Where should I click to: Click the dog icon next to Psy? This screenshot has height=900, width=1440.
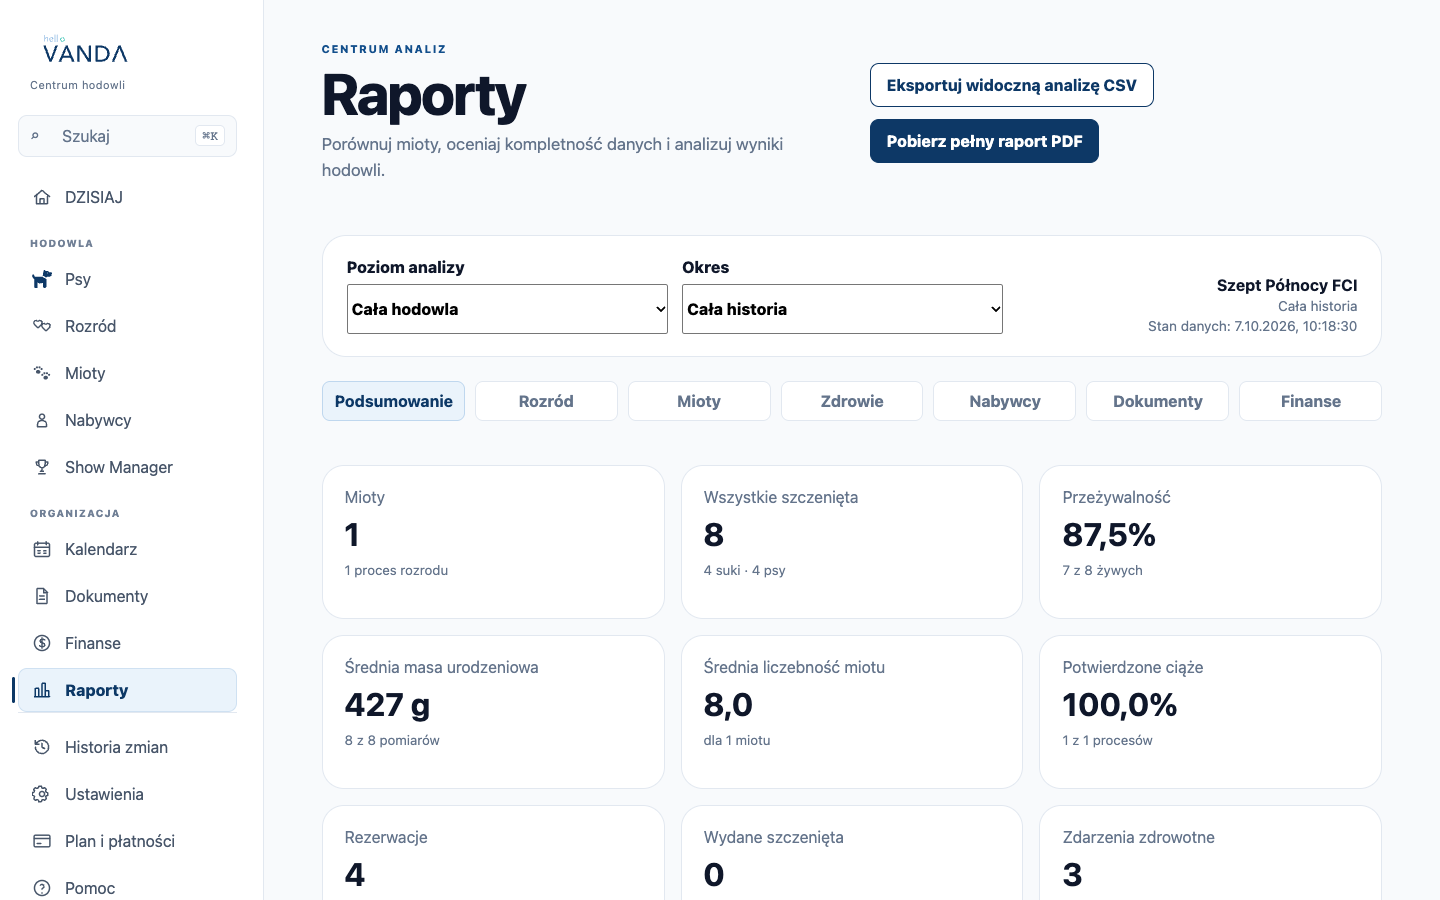click(42, 279)
